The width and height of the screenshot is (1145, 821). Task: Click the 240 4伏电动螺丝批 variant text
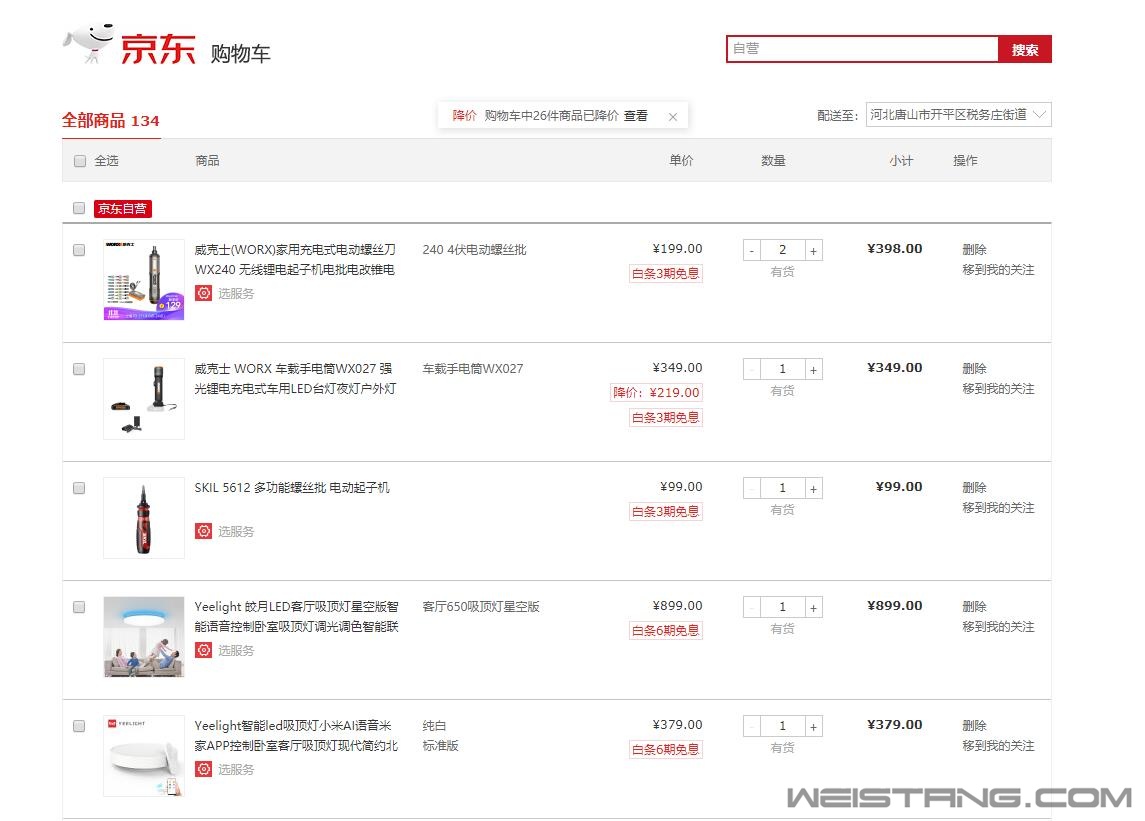[475, 250]
